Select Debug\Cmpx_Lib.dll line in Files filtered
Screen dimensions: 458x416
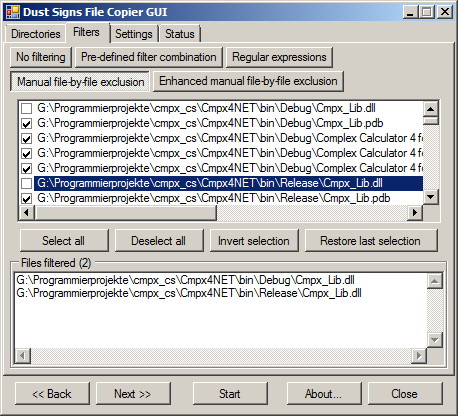[185, 280]
